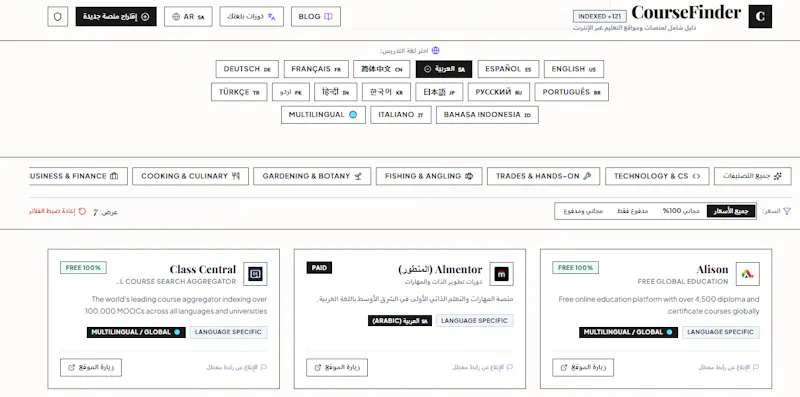Visit the Almentor website button
The image size is (800, 397).
tap(337, 367)
